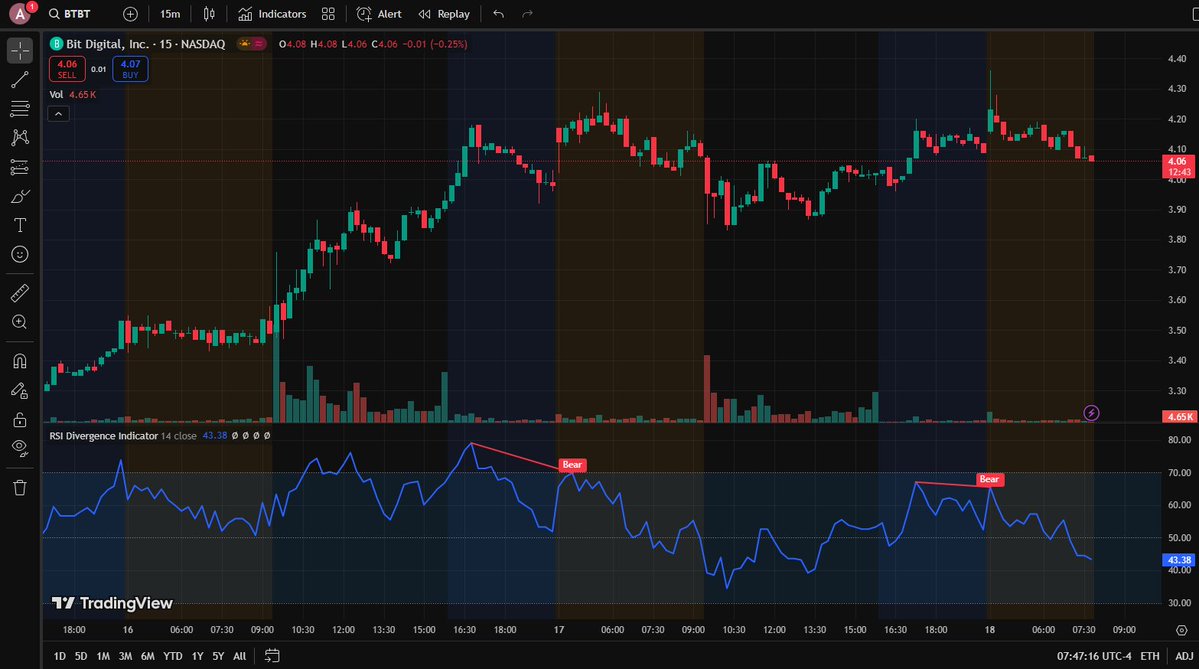Click the Vol 4.65K legend label

pyautogui.click(x=73, y=95)
